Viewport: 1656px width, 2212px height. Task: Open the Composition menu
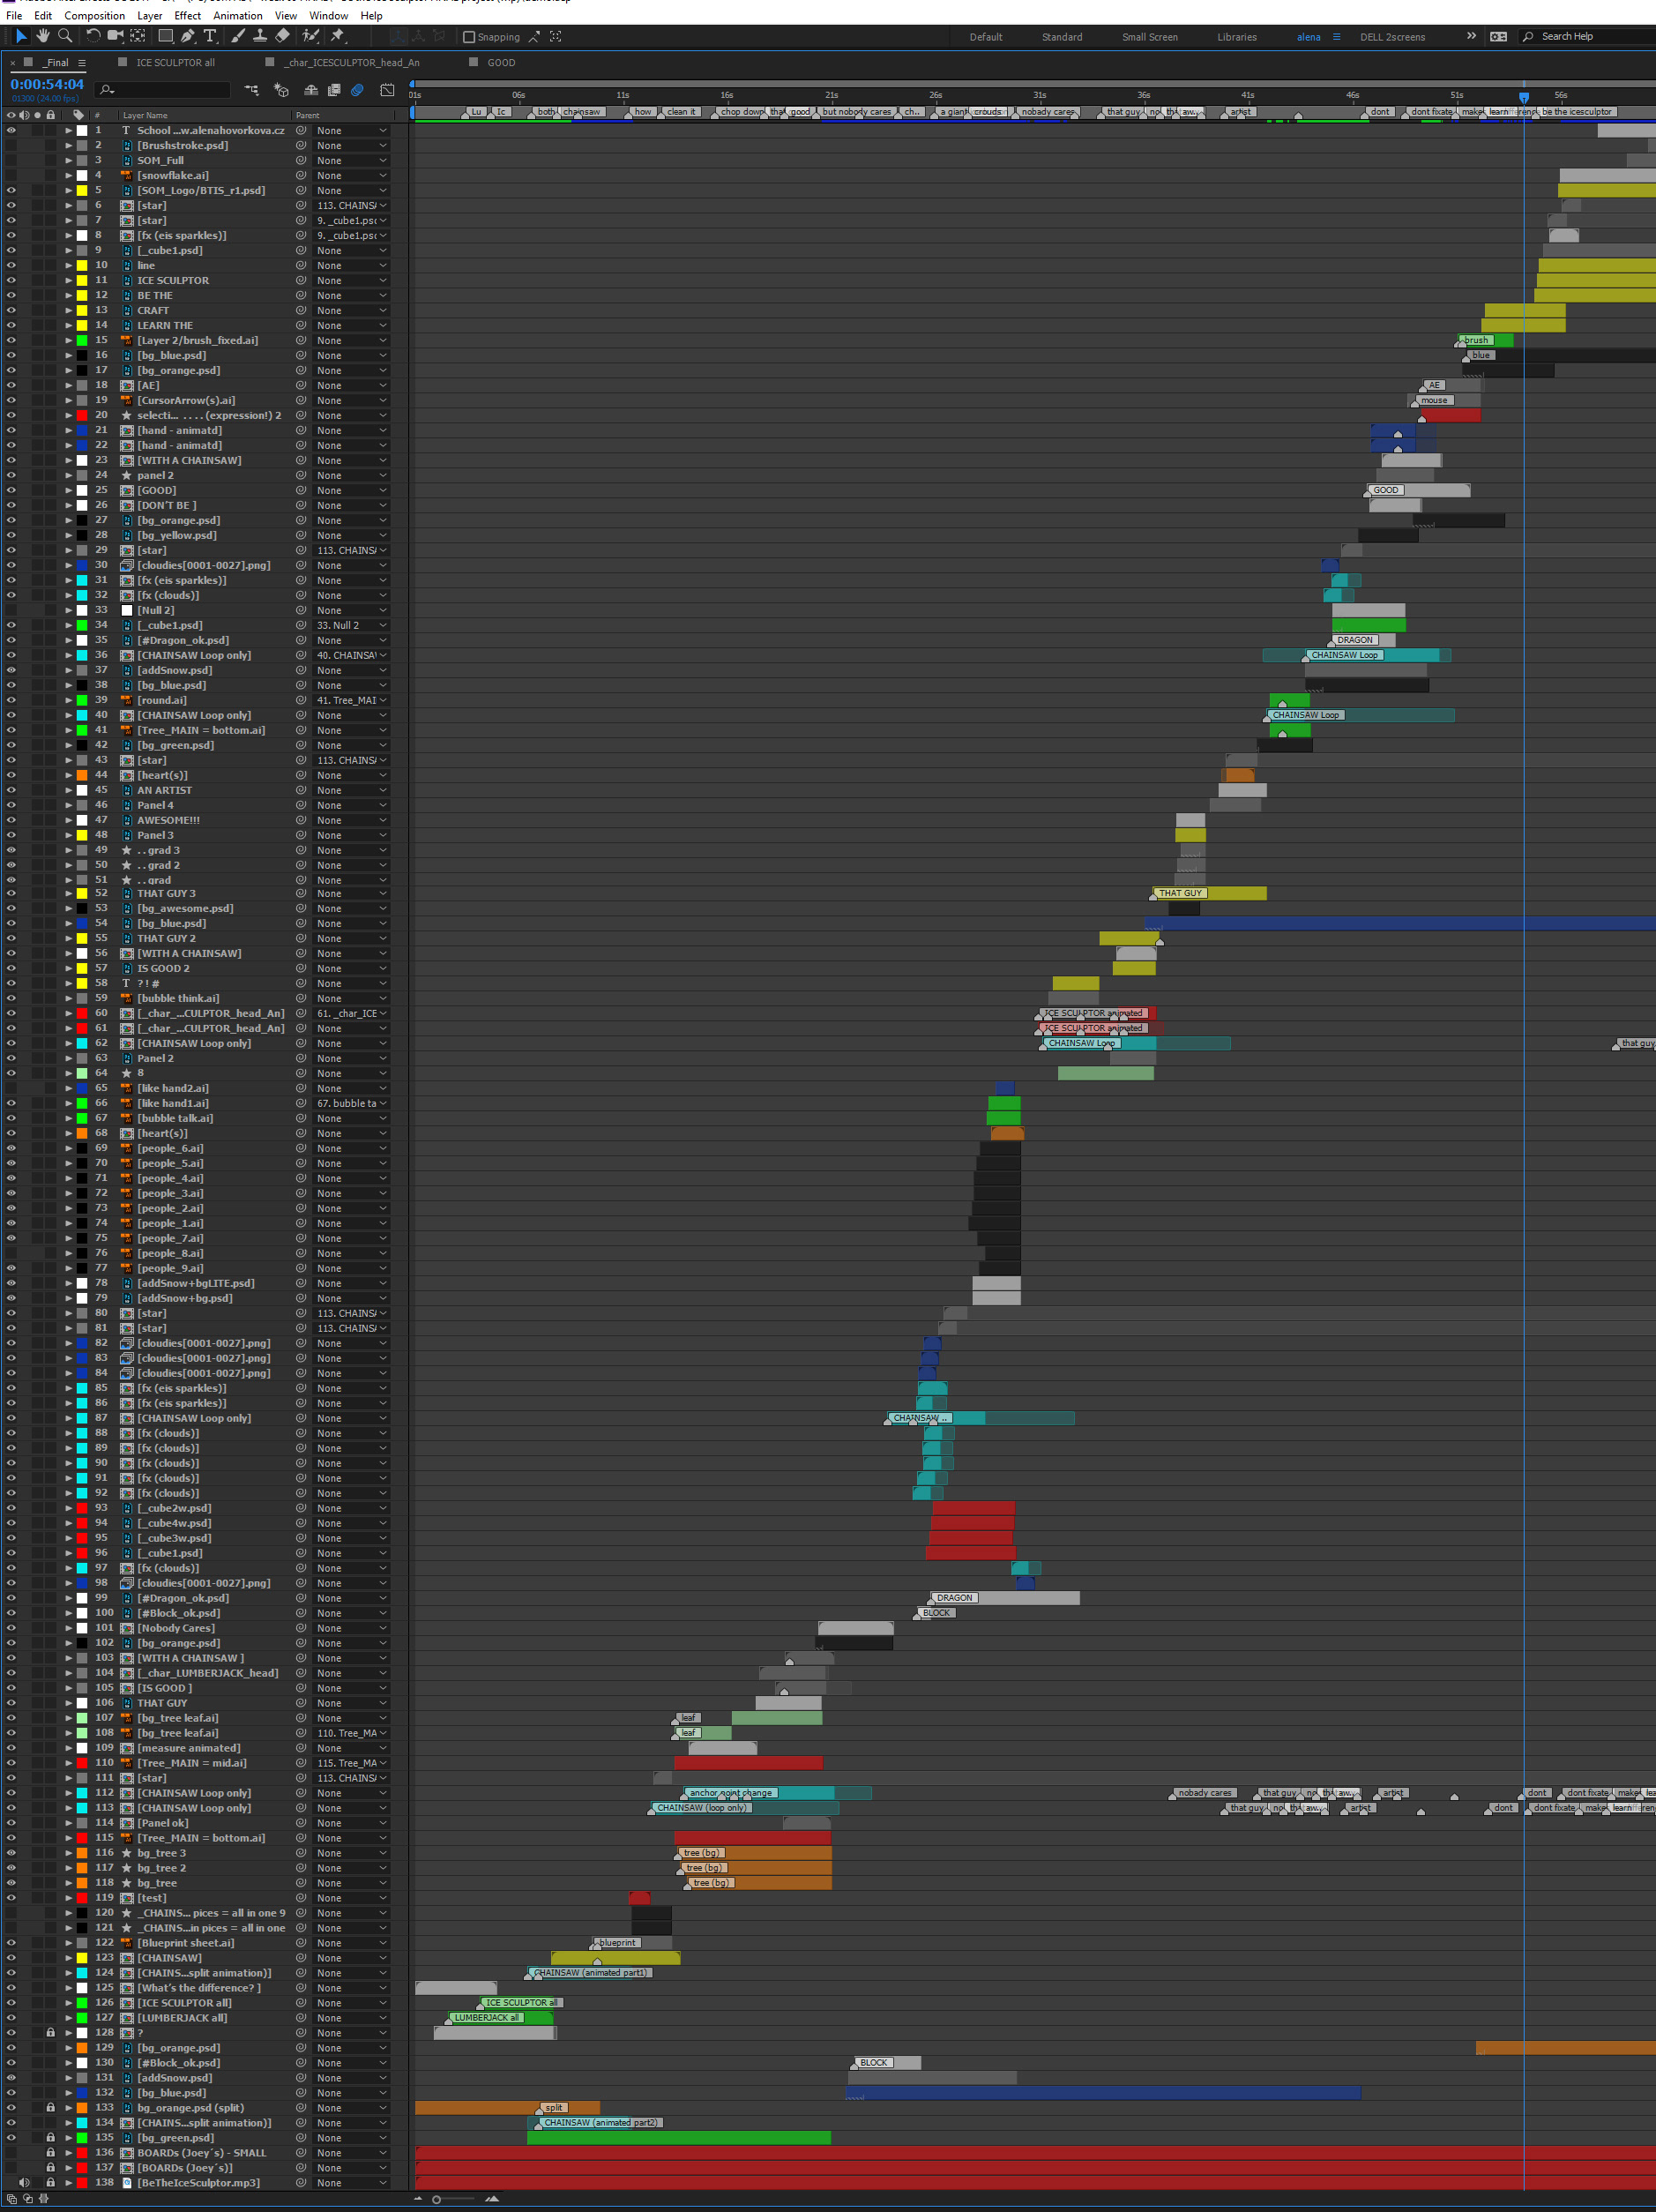95,16
